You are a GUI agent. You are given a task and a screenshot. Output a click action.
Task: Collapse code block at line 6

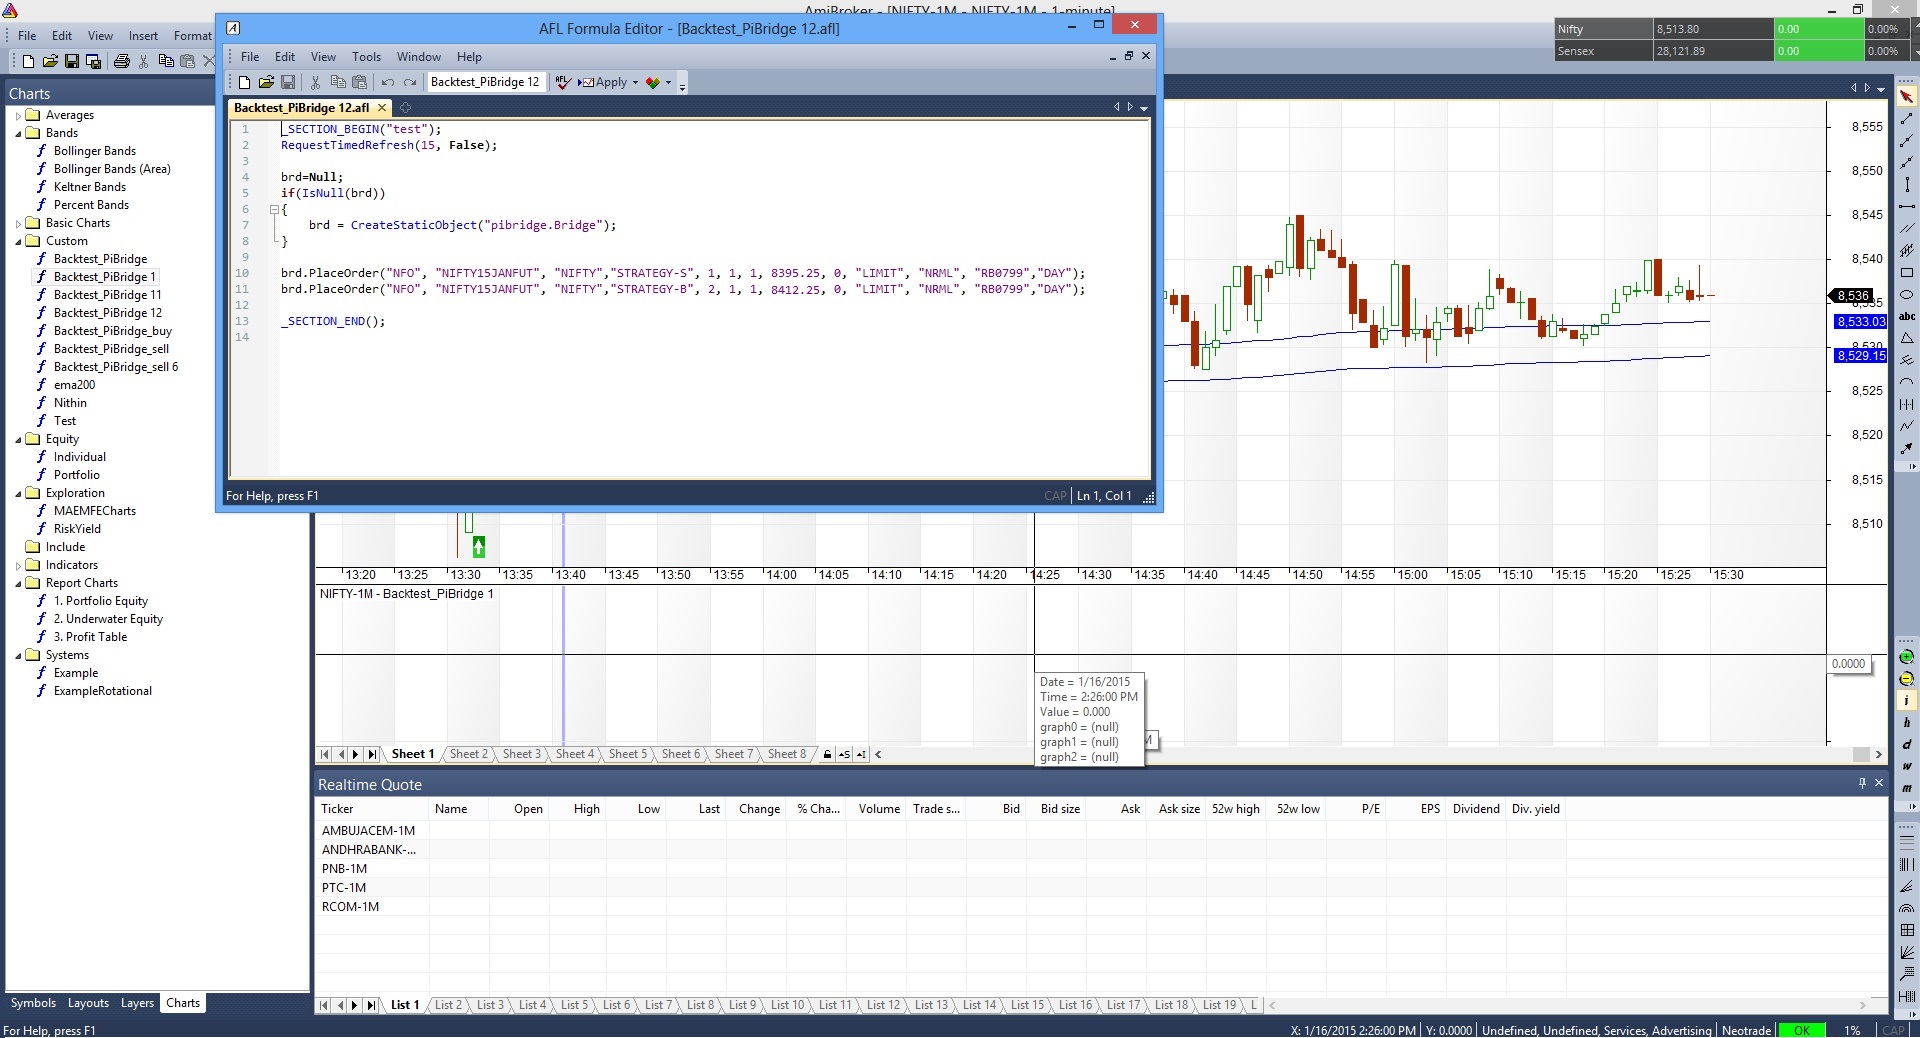273,209
